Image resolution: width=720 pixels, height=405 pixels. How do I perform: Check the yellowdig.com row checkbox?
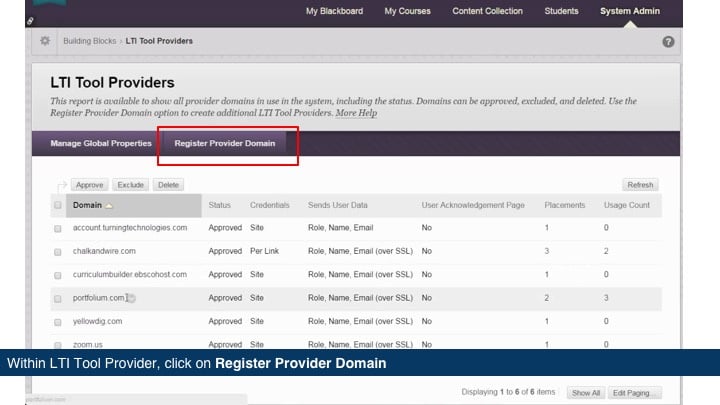point(57,322)
